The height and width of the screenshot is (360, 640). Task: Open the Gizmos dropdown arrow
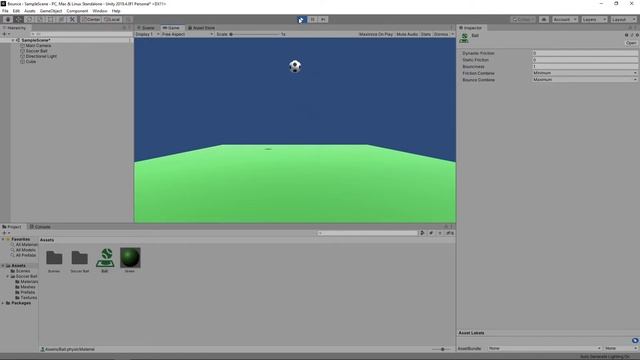(452, 34)
